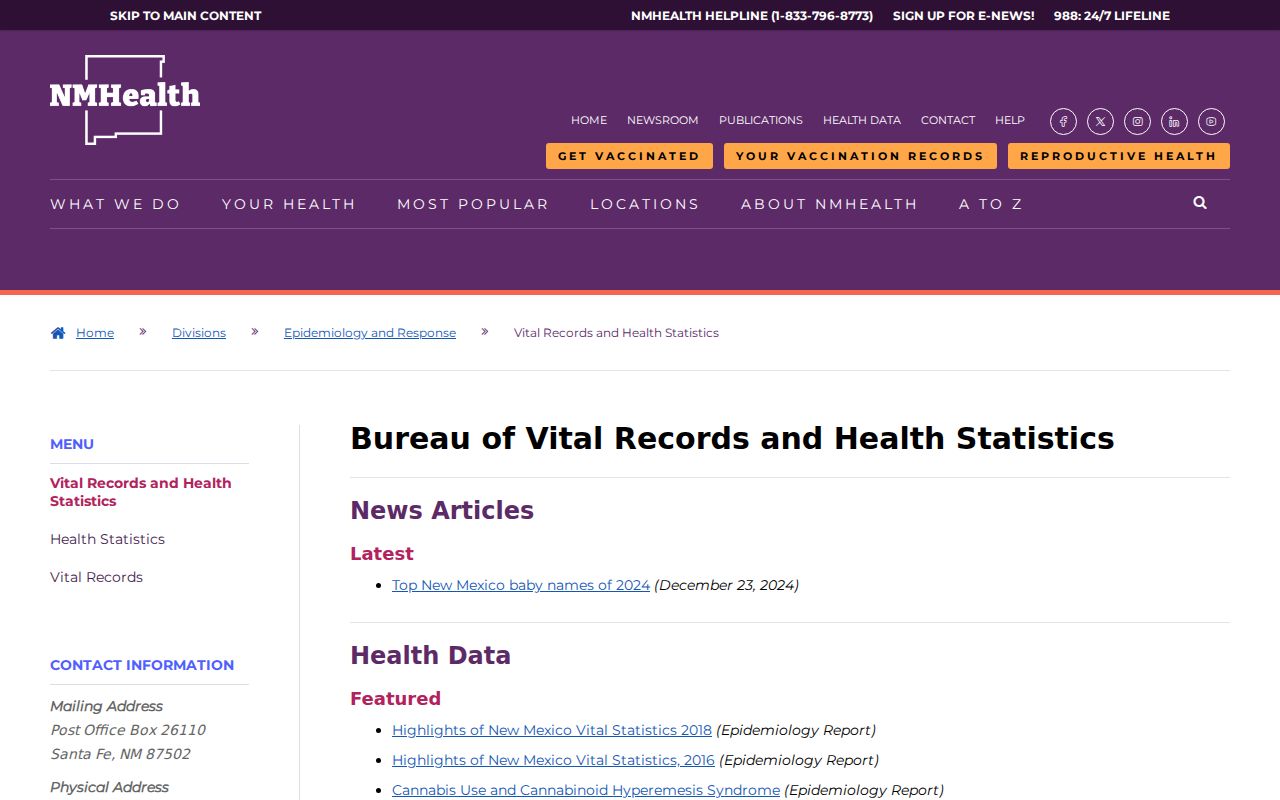Open the Your Health menu

(289, 204)
